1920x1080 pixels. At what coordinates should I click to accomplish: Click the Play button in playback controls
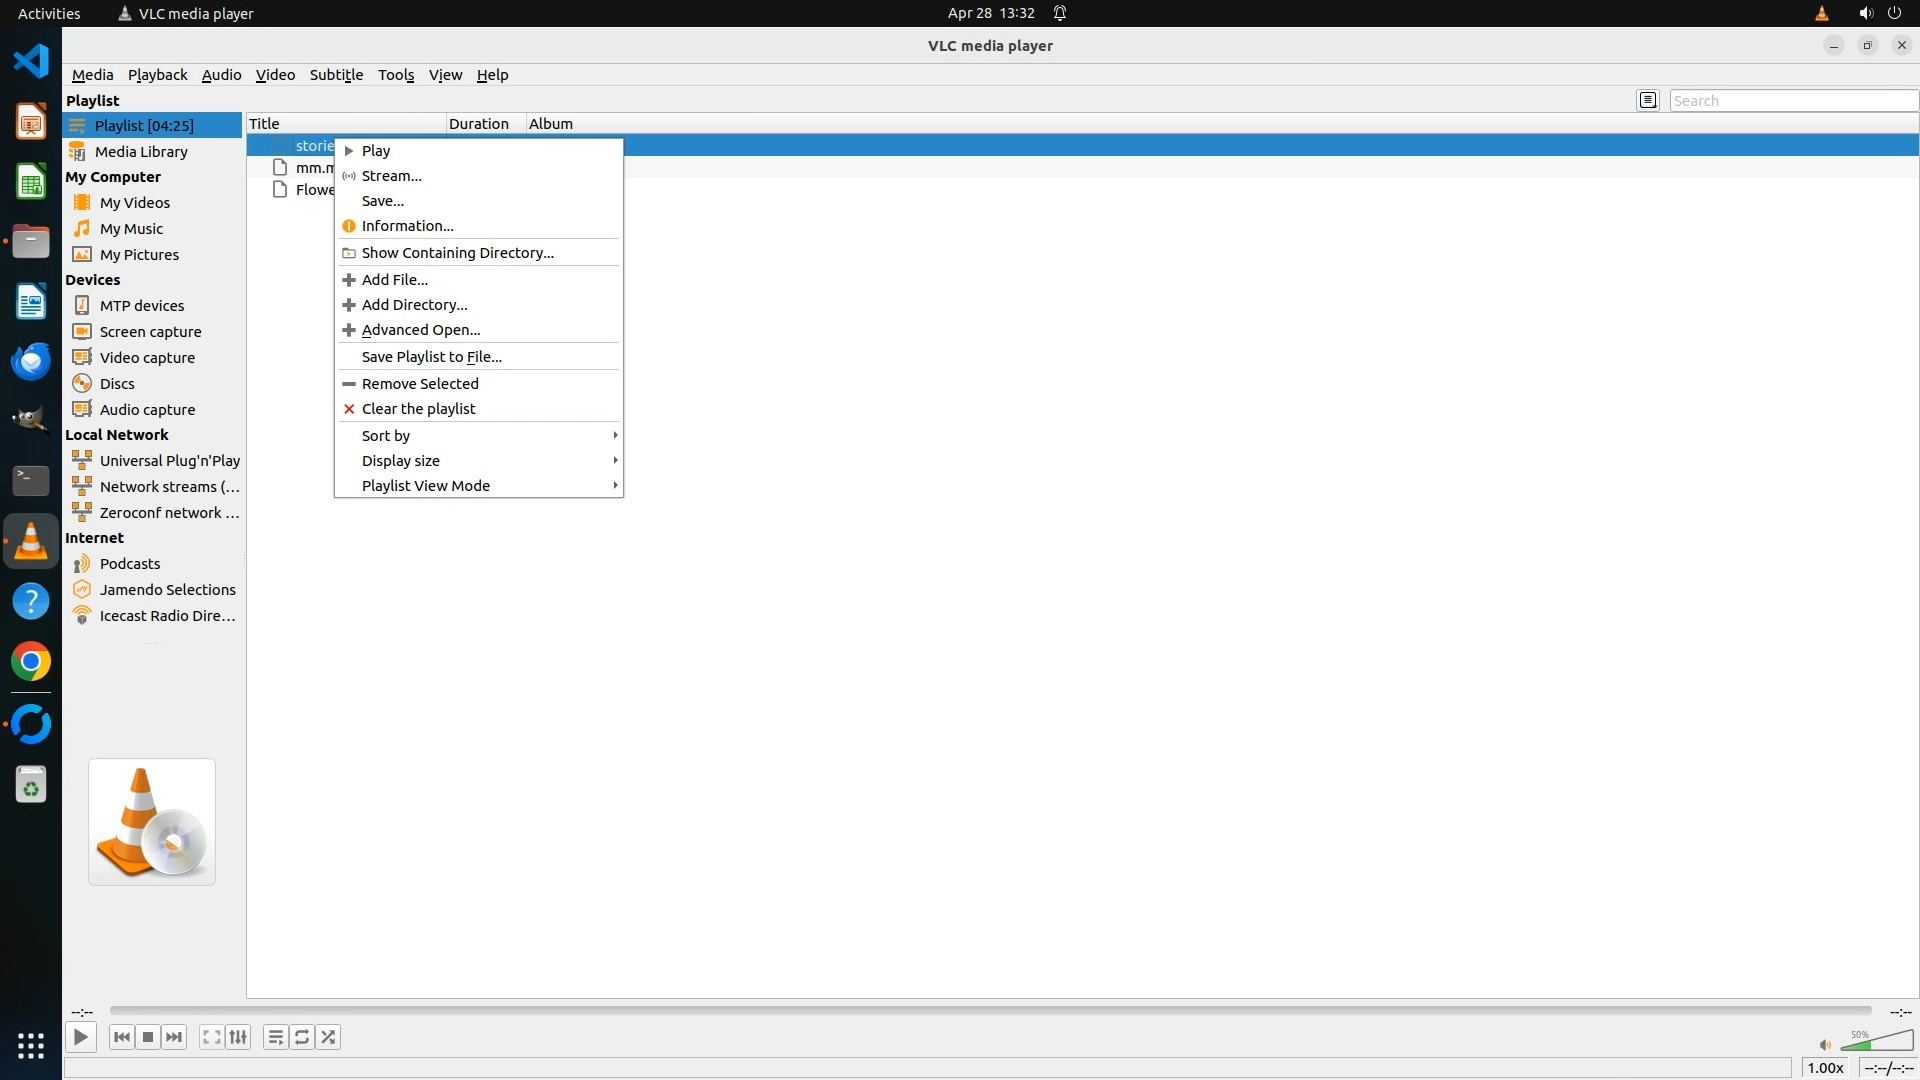pos(80,1037)
